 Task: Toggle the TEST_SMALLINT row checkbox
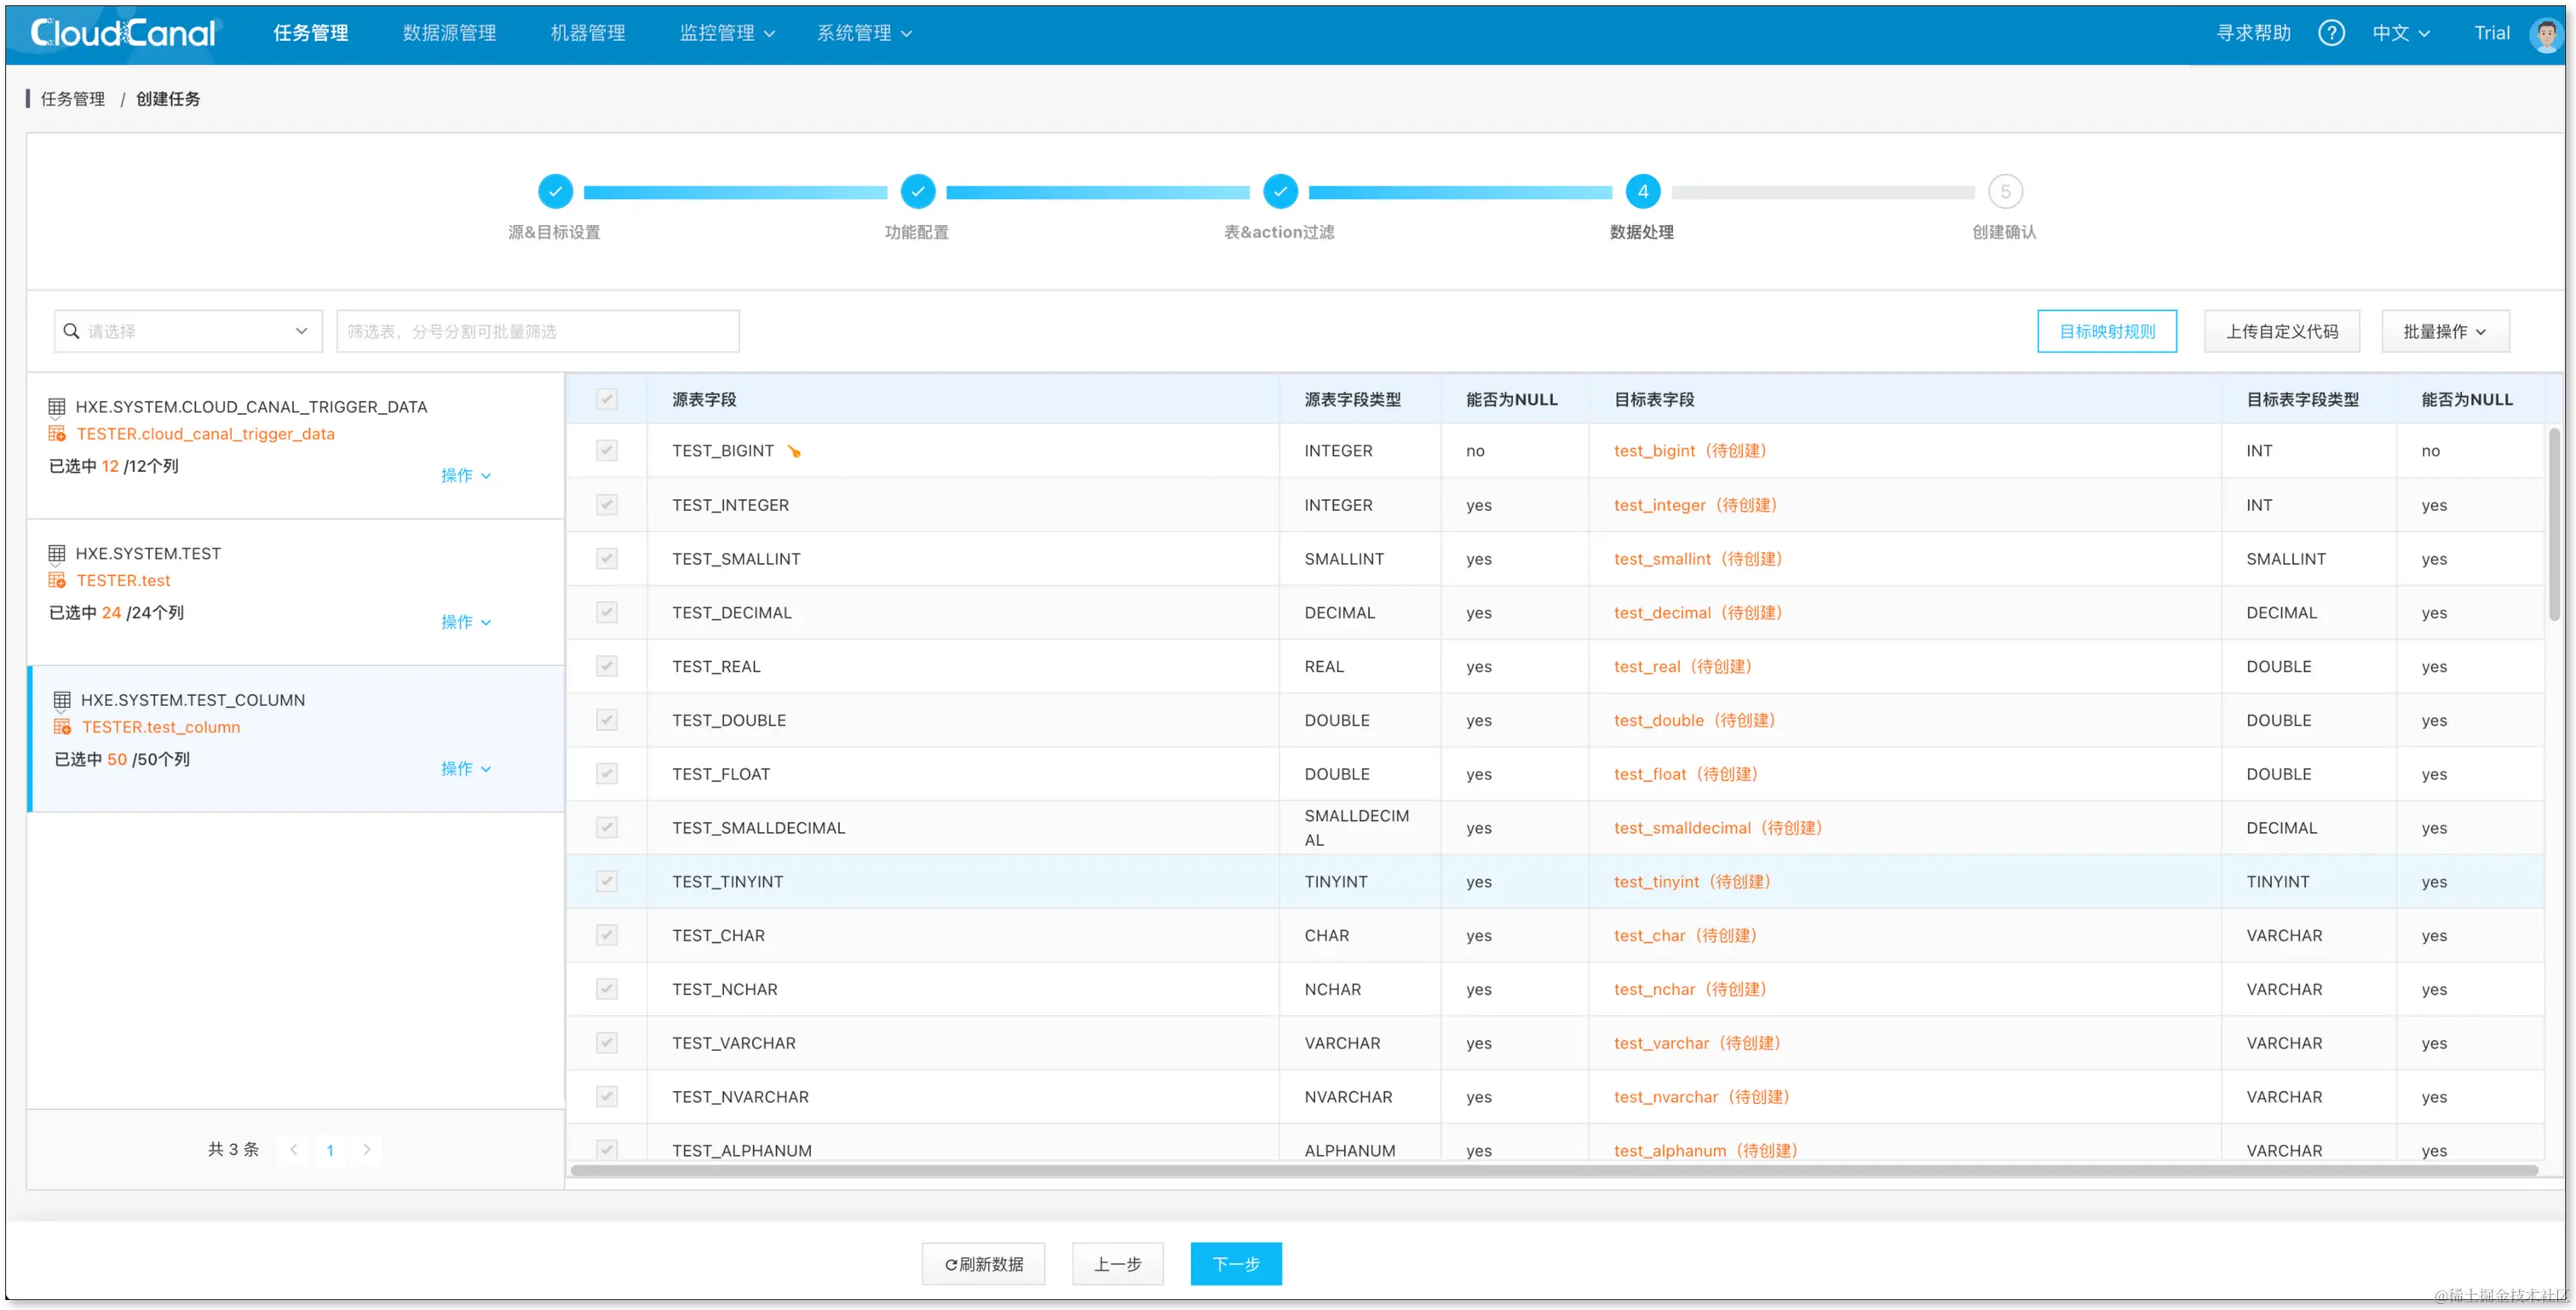click(x=607, y=559)
